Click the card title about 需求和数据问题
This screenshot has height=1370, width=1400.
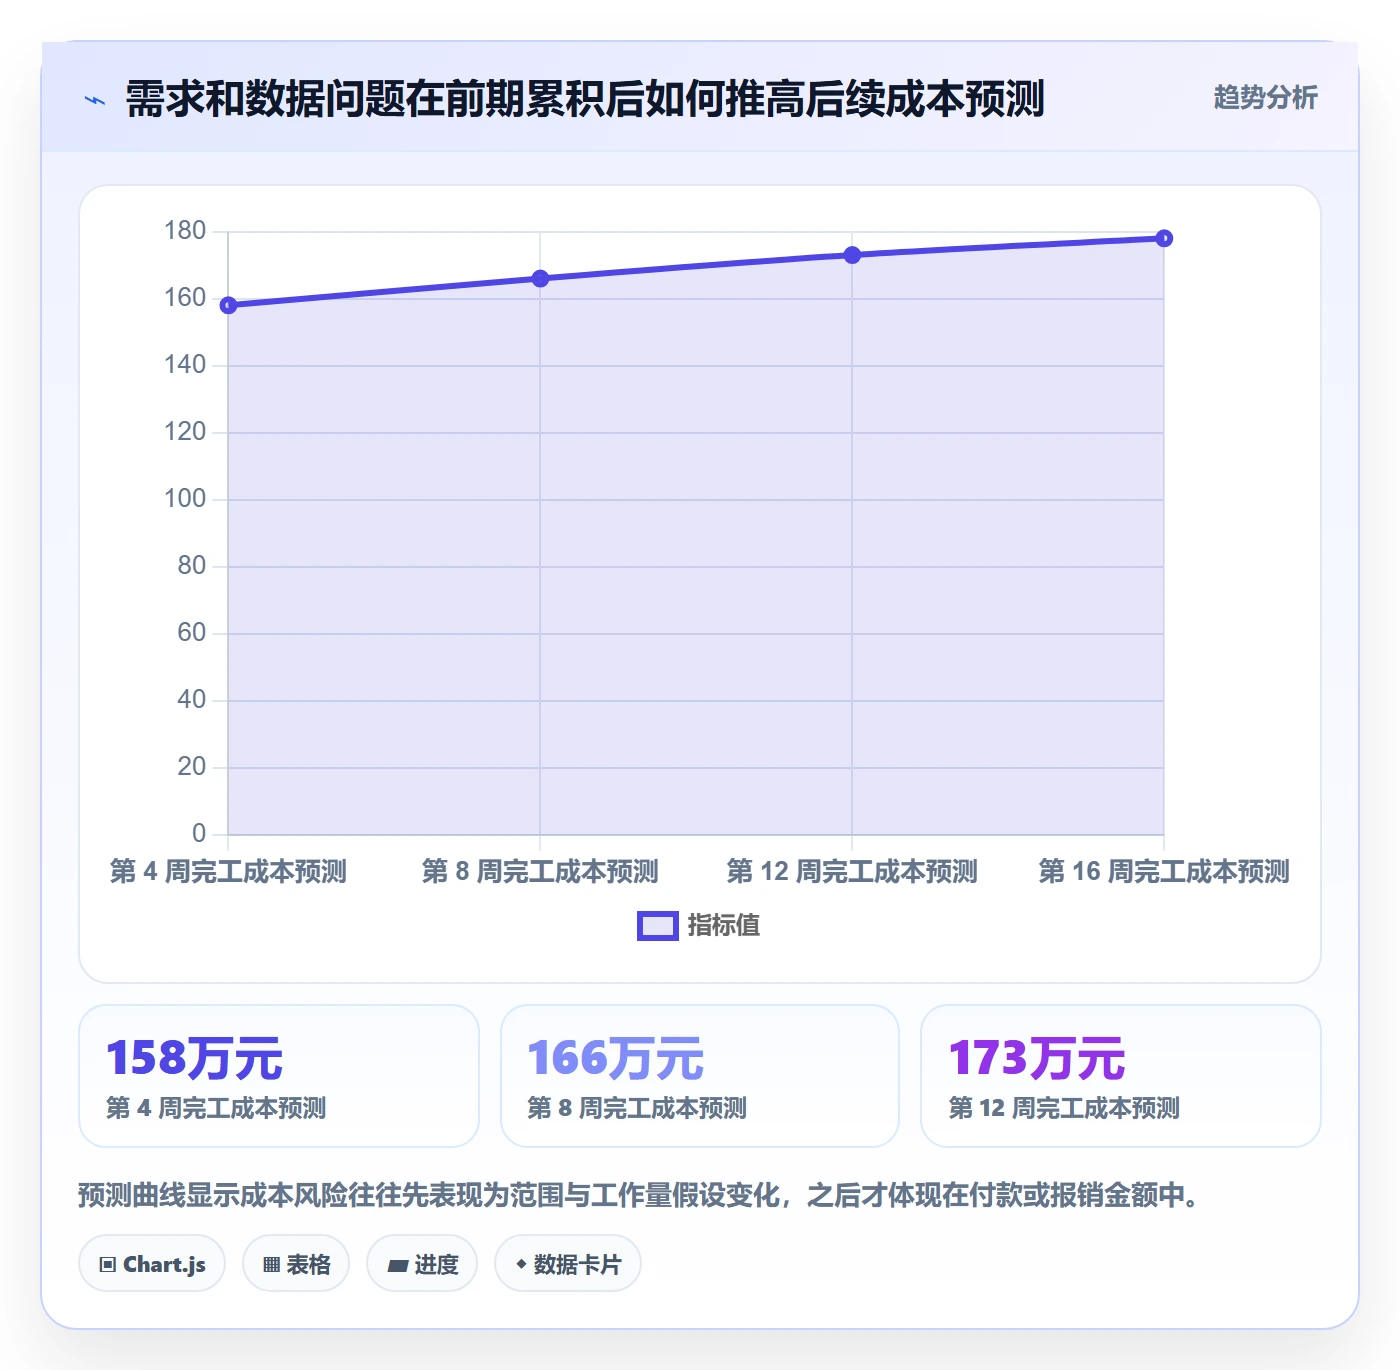585,99
